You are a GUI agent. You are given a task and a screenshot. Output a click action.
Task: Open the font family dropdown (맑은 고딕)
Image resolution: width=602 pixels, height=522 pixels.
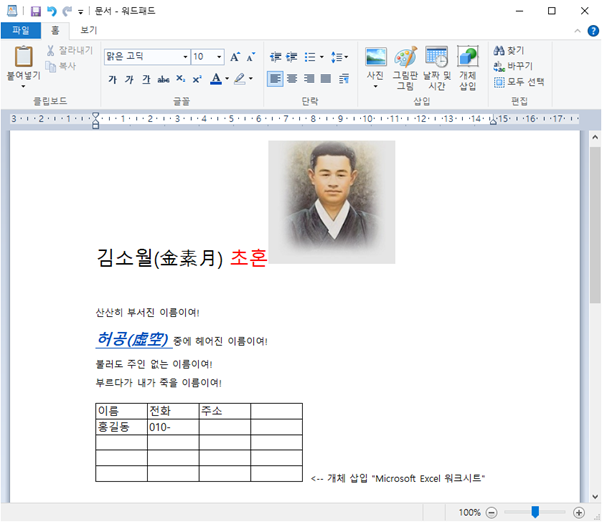point(185,57)
